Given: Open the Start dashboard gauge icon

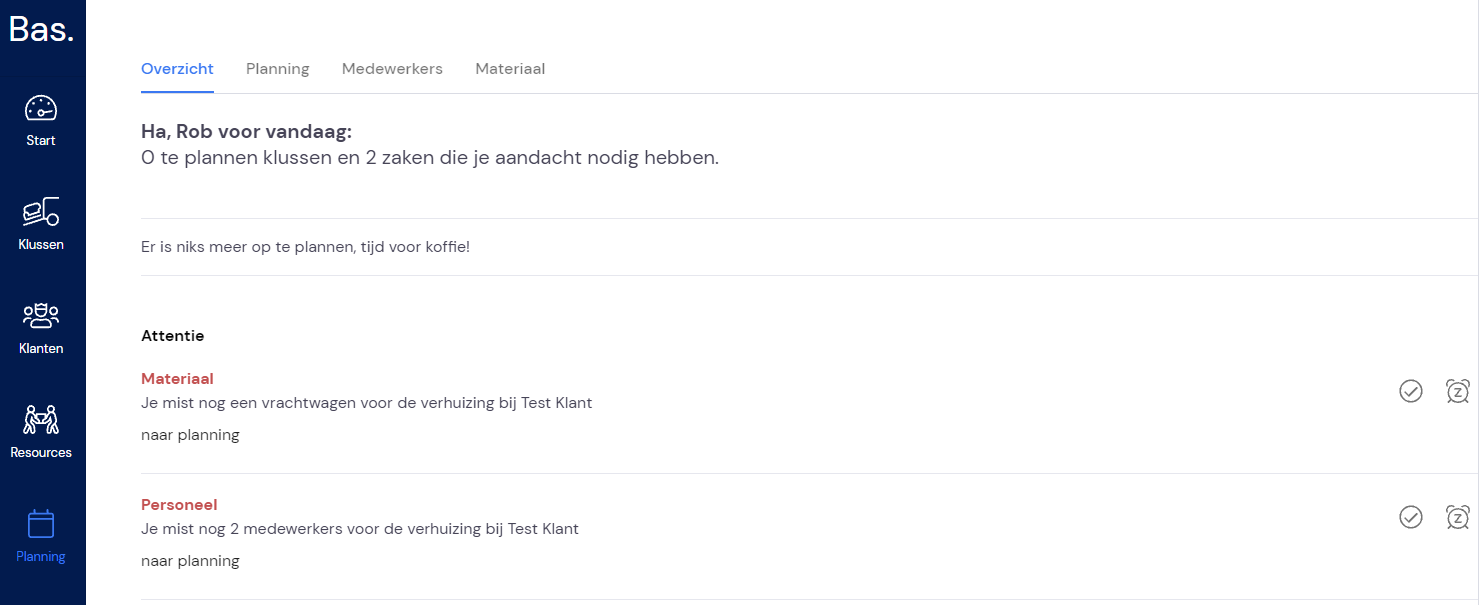Looking at the screenshot, I should [41, 108].
